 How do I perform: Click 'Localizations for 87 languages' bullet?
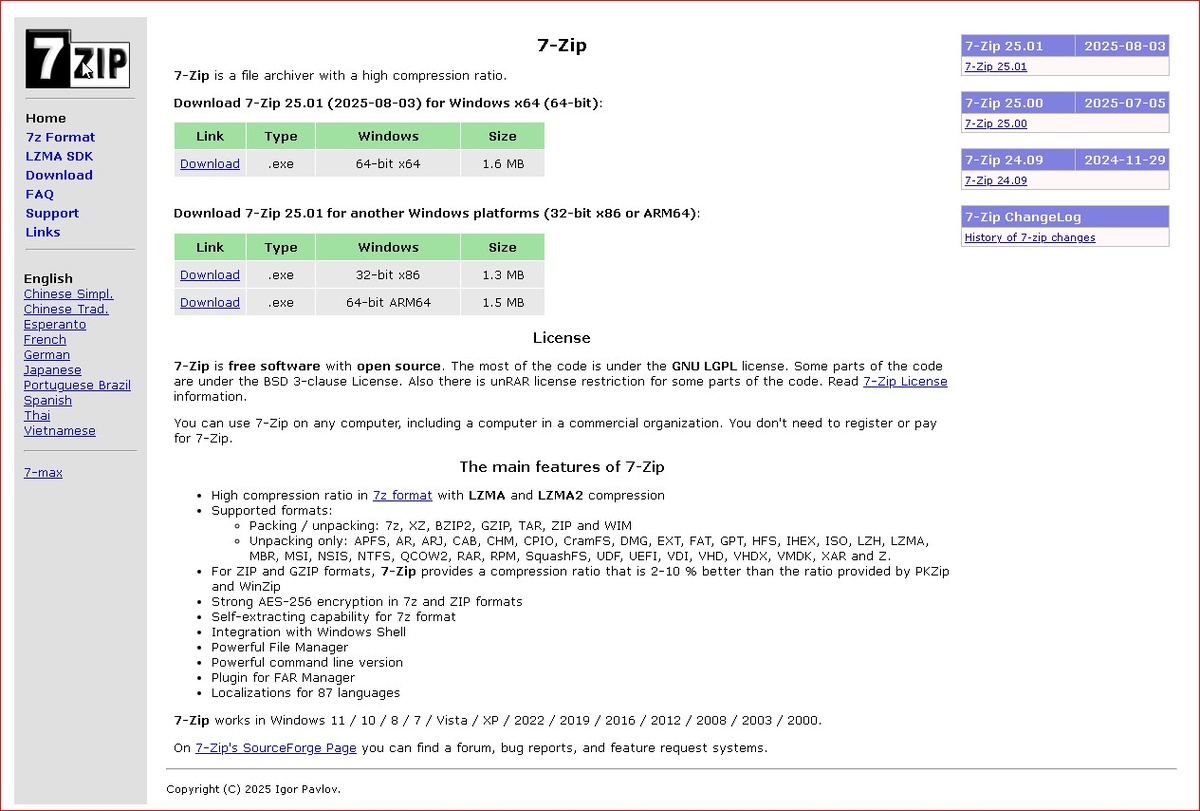coord(305,693)
